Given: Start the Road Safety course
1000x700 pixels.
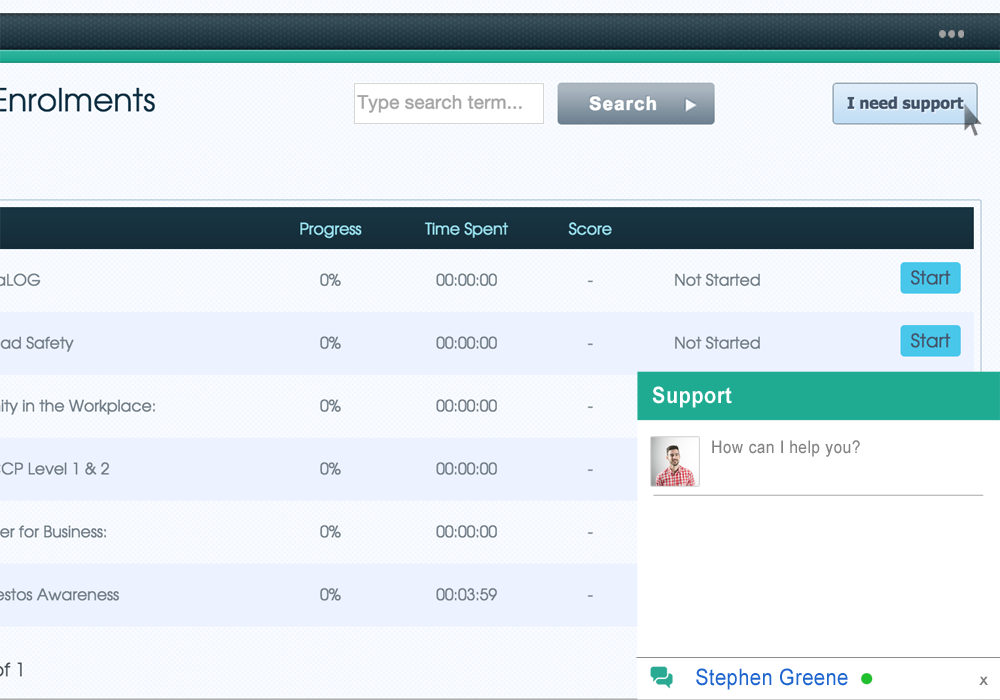Looking at the screenshot, I should (x=930, y=341).
